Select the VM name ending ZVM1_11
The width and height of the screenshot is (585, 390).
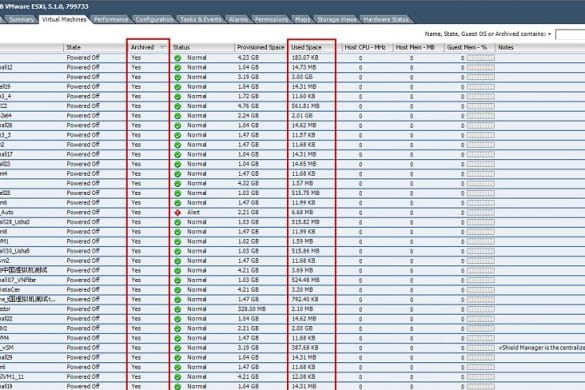[12, 377]
